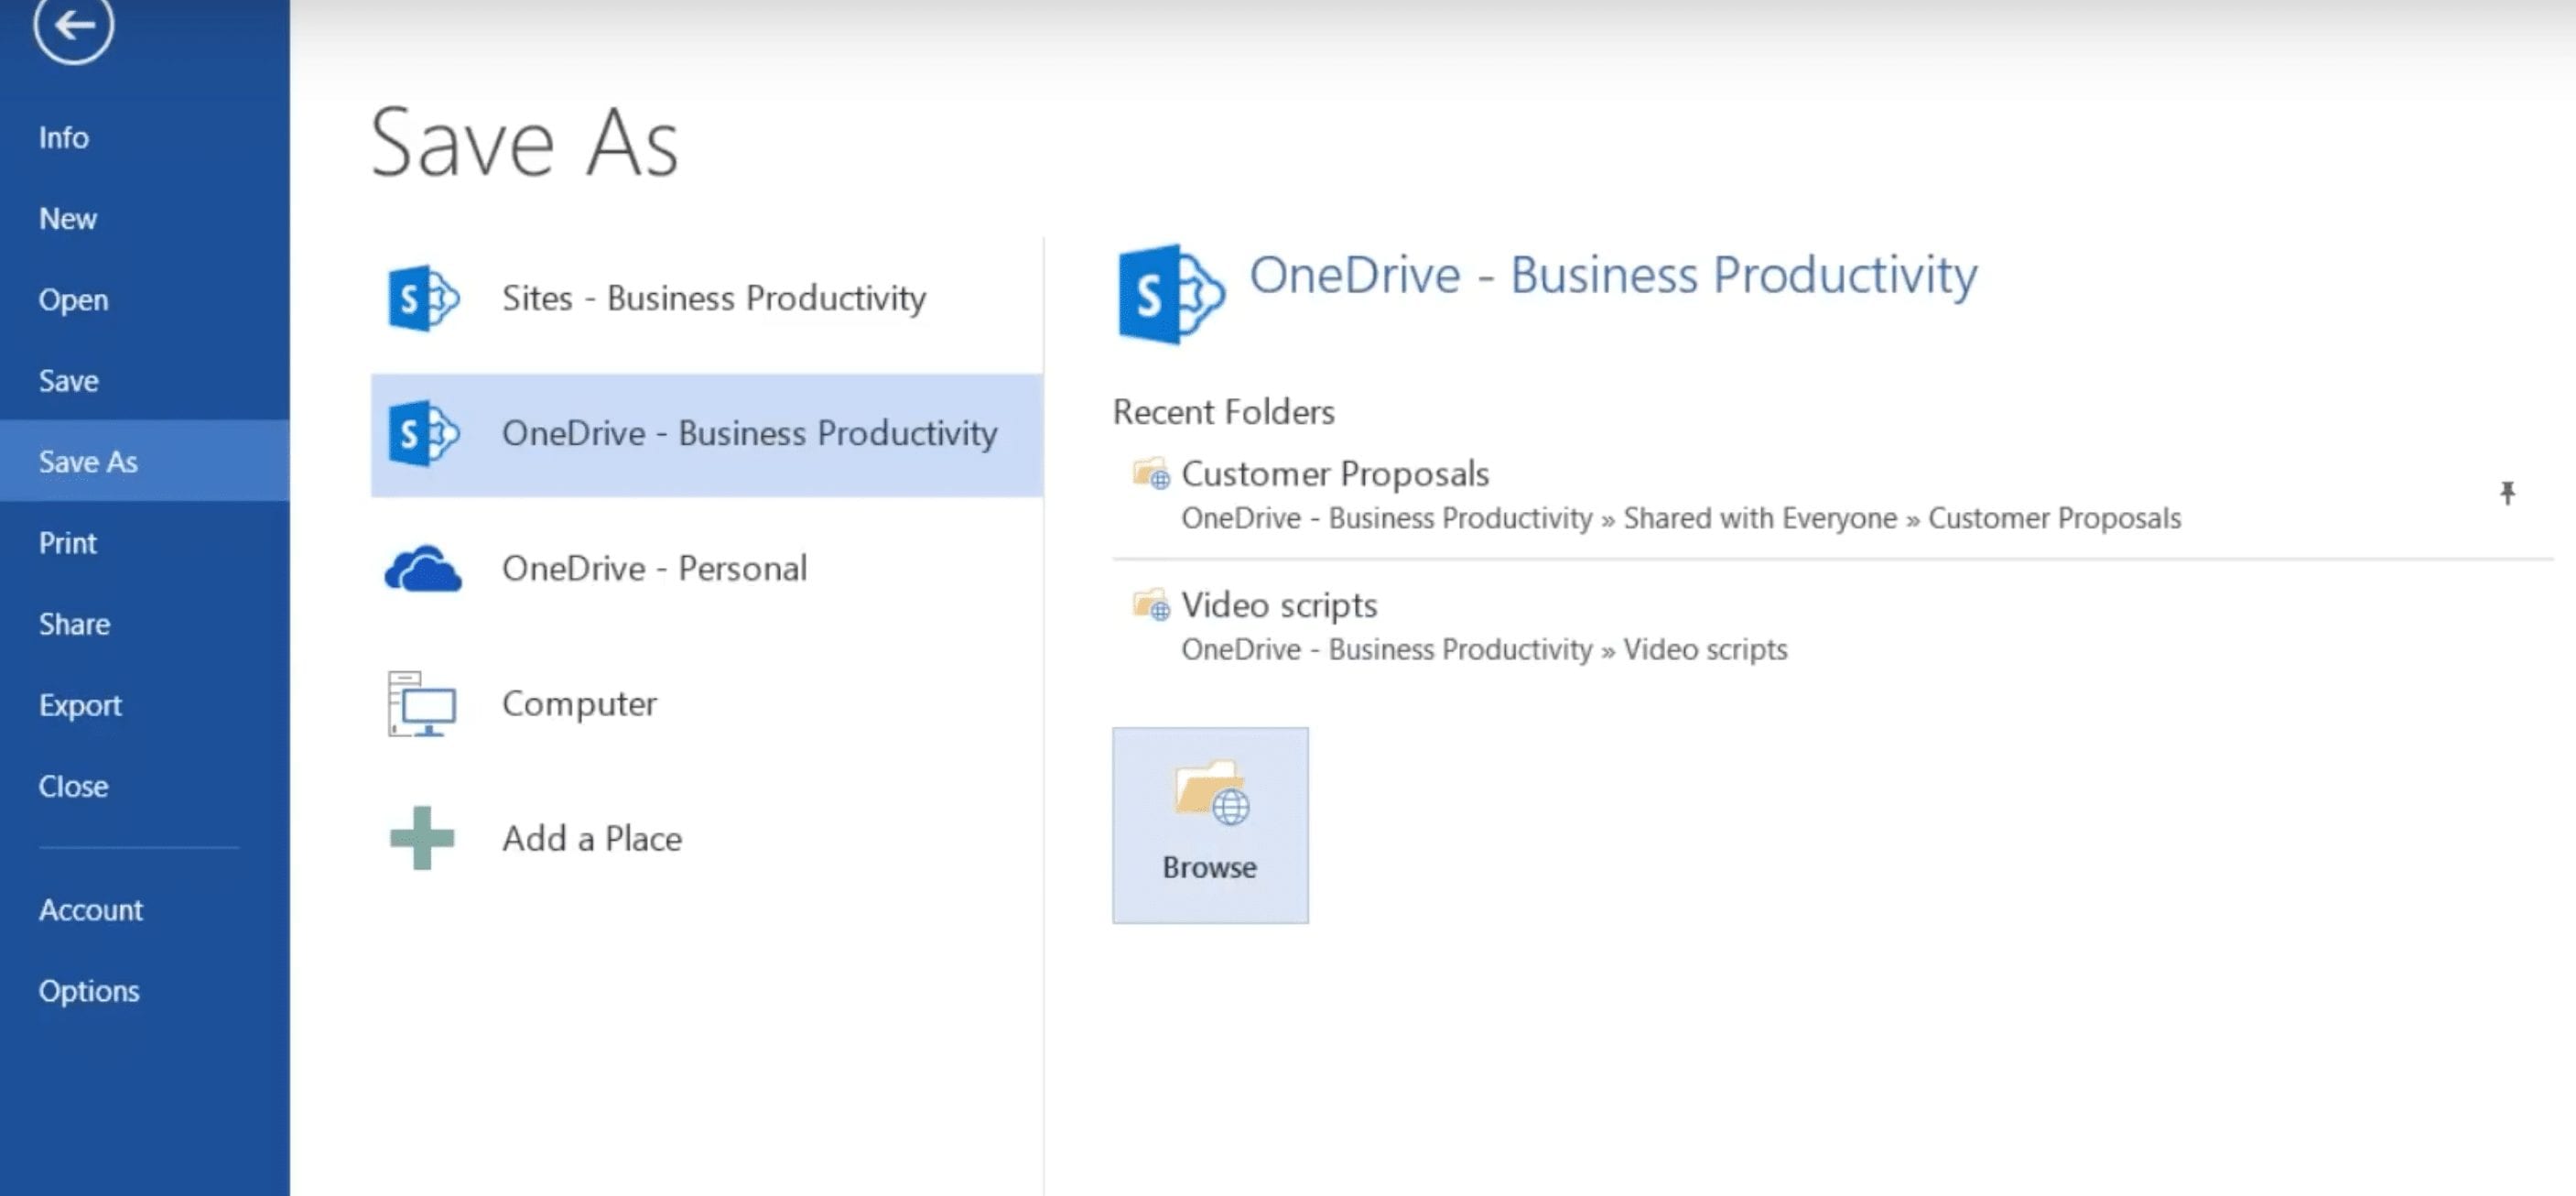Viewport: 2576px width, 1196px height.
Task: Open the Print page
Action: 68,543
